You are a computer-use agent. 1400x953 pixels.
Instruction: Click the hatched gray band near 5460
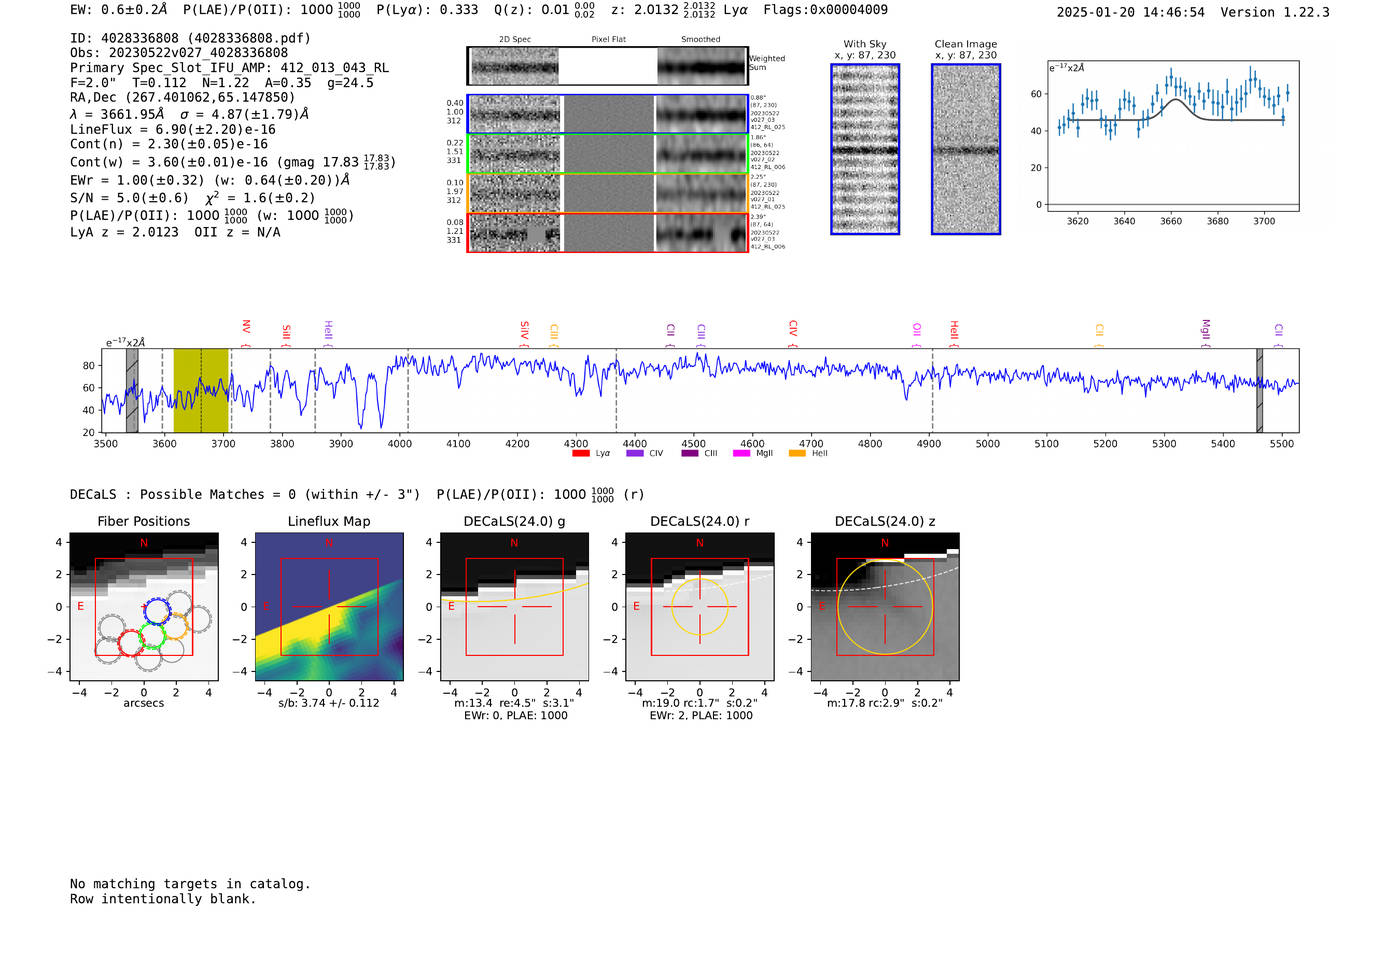[1260, 391]
